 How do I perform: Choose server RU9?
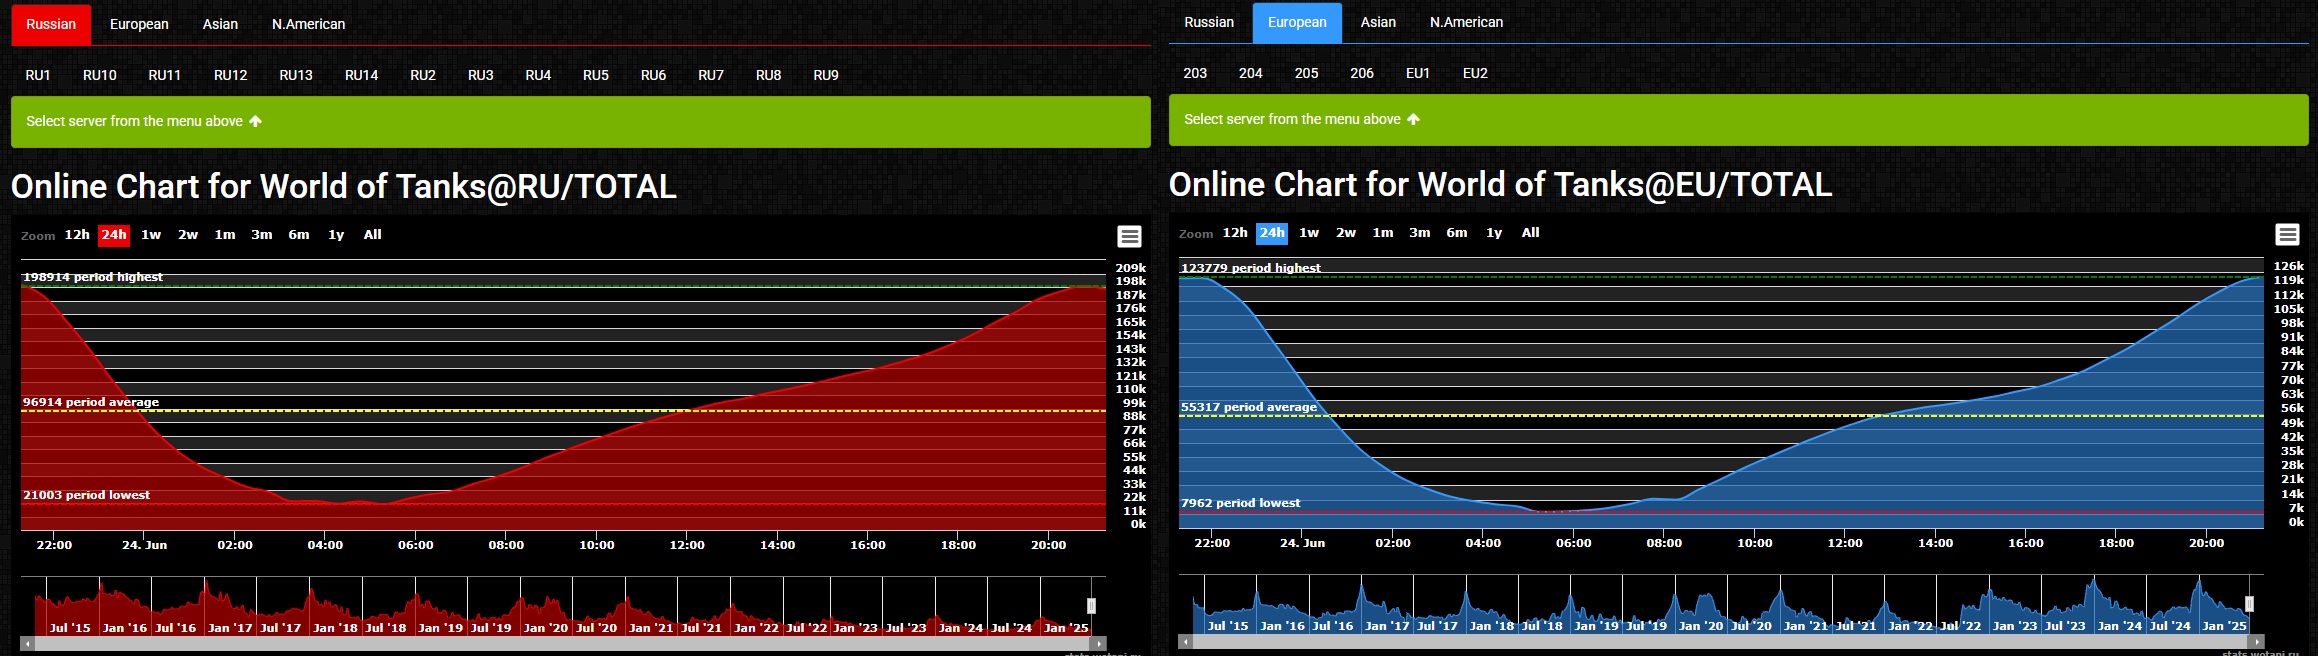pyautogui.click(x=826, y=75)
